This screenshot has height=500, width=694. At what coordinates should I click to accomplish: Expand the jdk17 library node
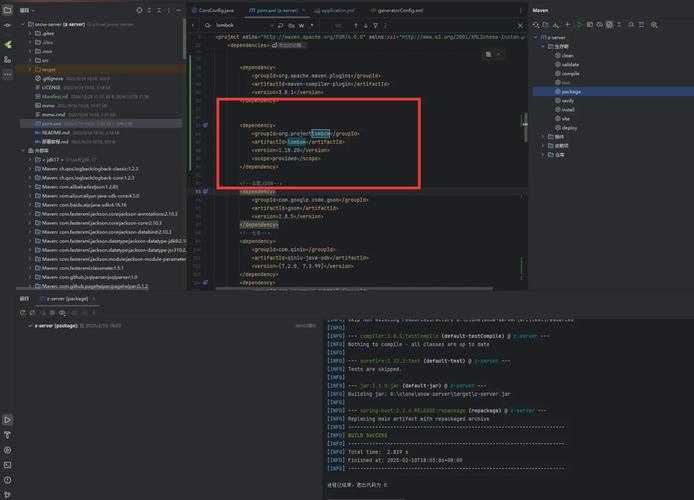(x=32, y=159)
